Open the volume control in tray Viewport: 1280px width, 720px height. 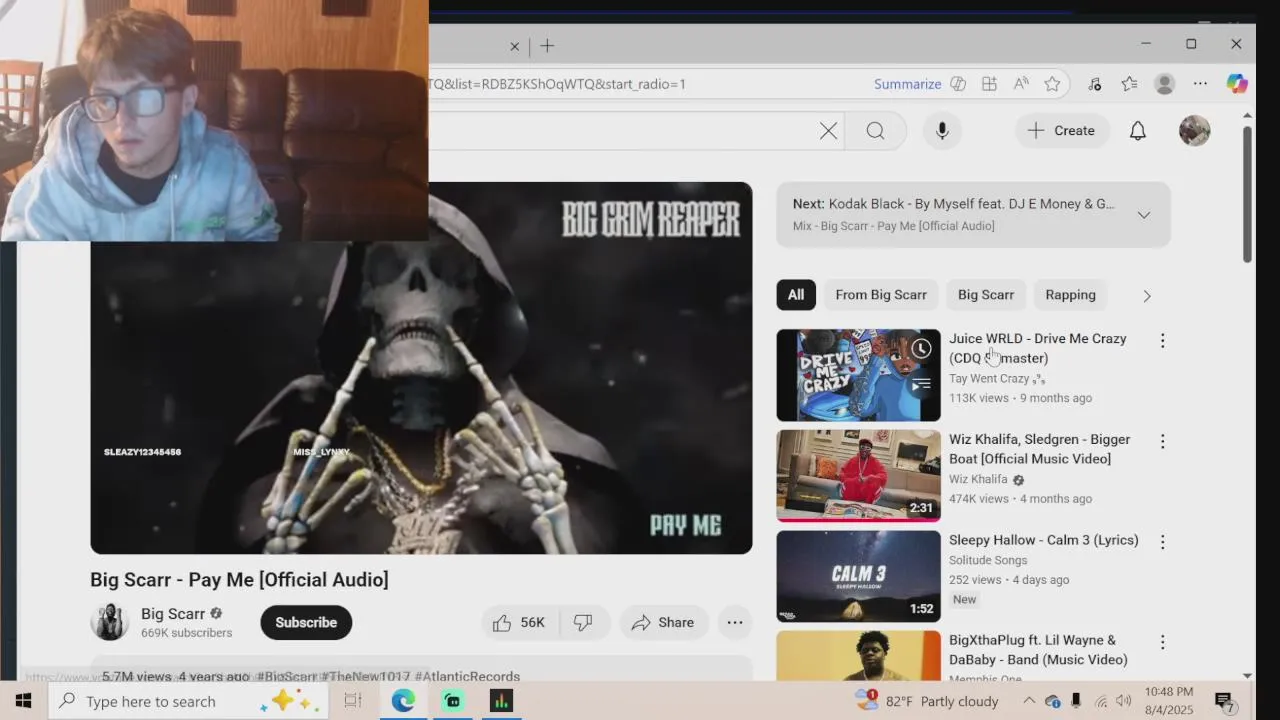pyautogui.click(x=1123, y=701)
